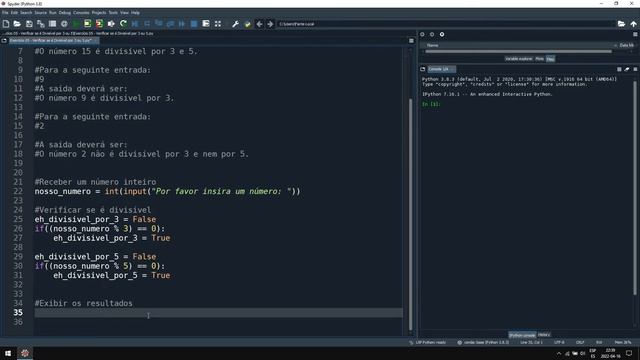Show hidden system tray icons
Screen dimensions: 640x360
pos(559,353)
